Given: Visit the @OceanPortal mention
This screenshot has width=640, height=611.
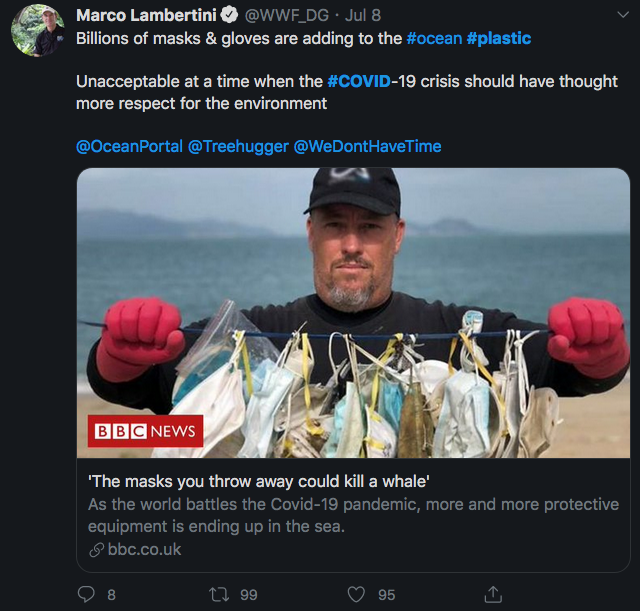Looking at the screenshot, I should pos(129,146).
